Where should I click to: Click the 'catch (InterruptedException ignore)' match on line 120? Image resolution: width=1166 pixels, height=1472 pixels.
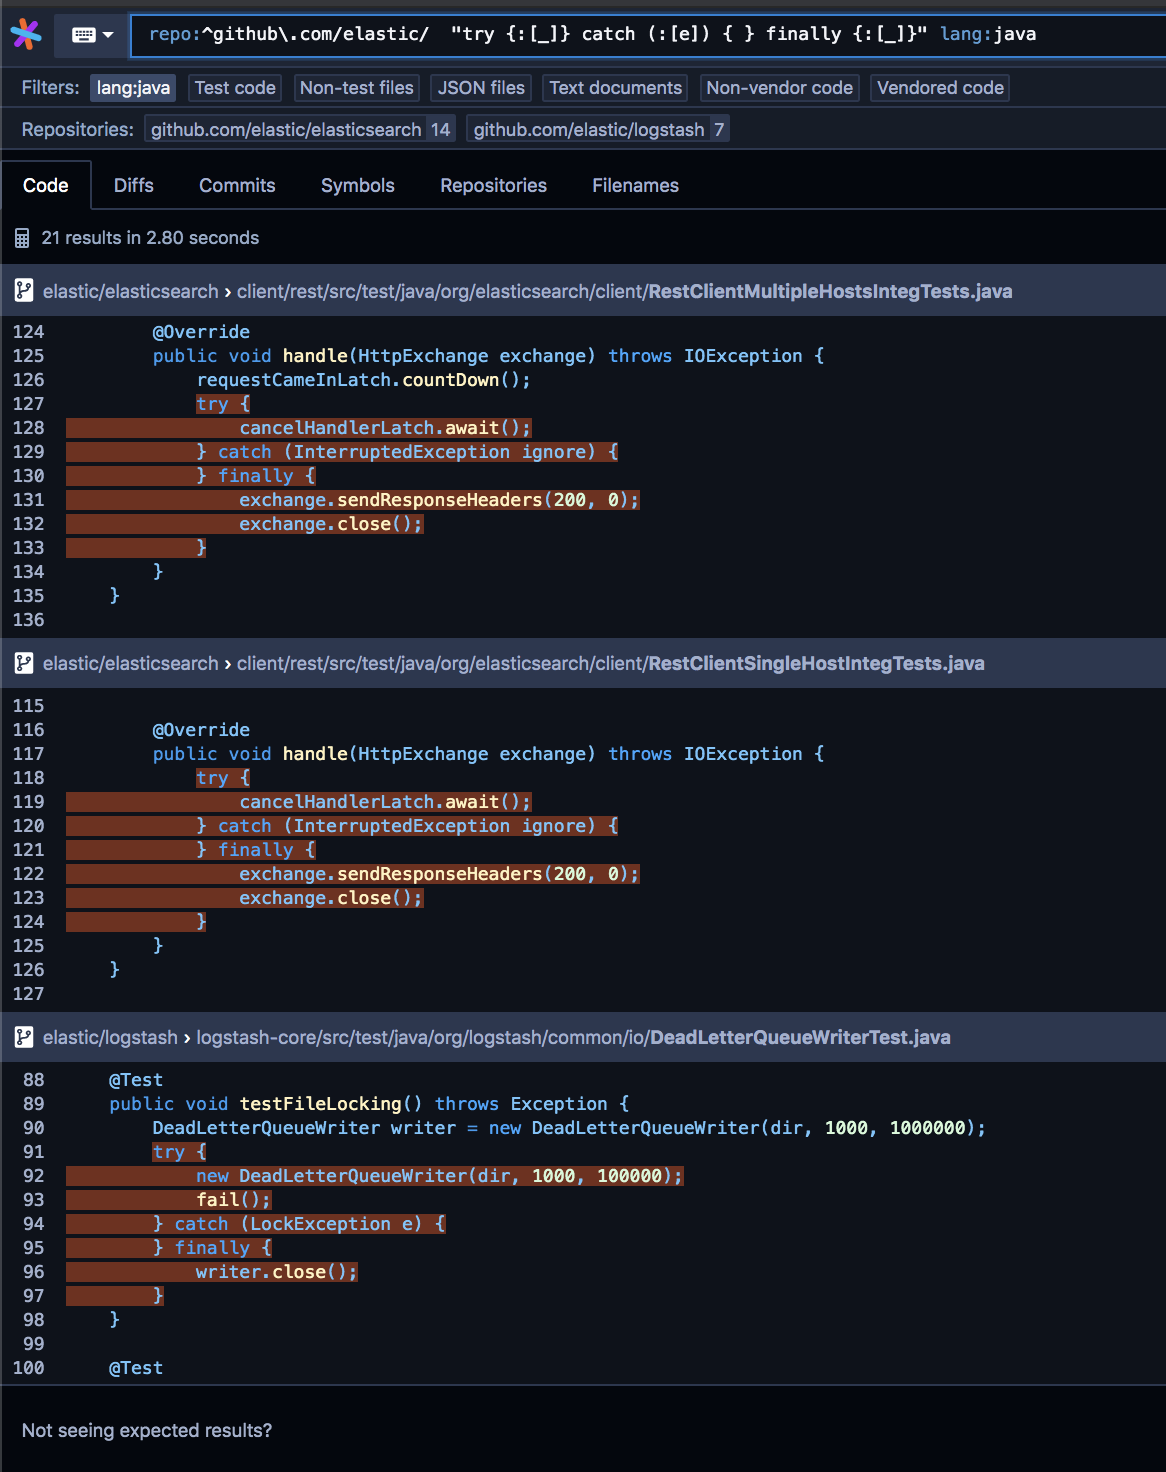(x=406, y=826)
